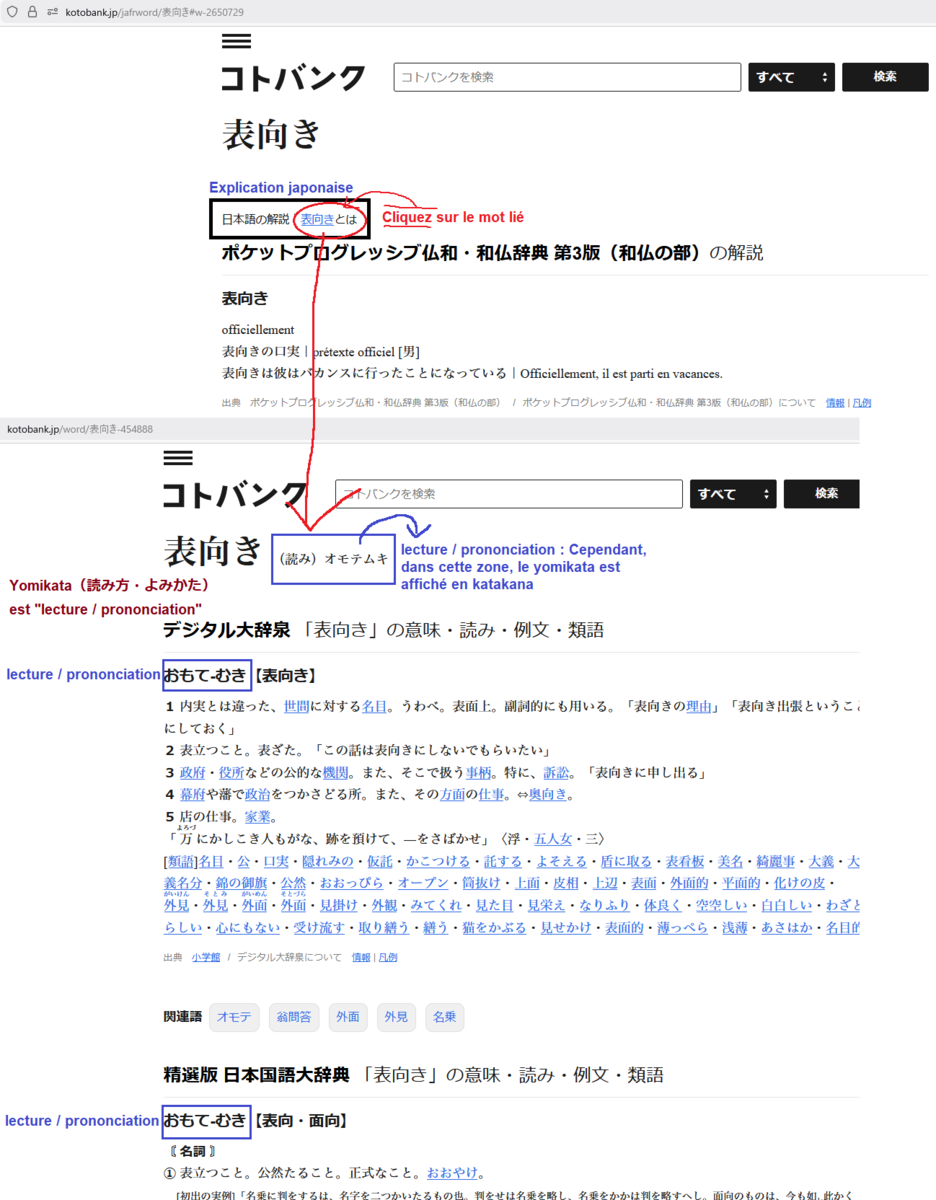The width and height of the screenshot is (936, 1200).
Task: Click the 小学館 source link
Action: [206, 958]
